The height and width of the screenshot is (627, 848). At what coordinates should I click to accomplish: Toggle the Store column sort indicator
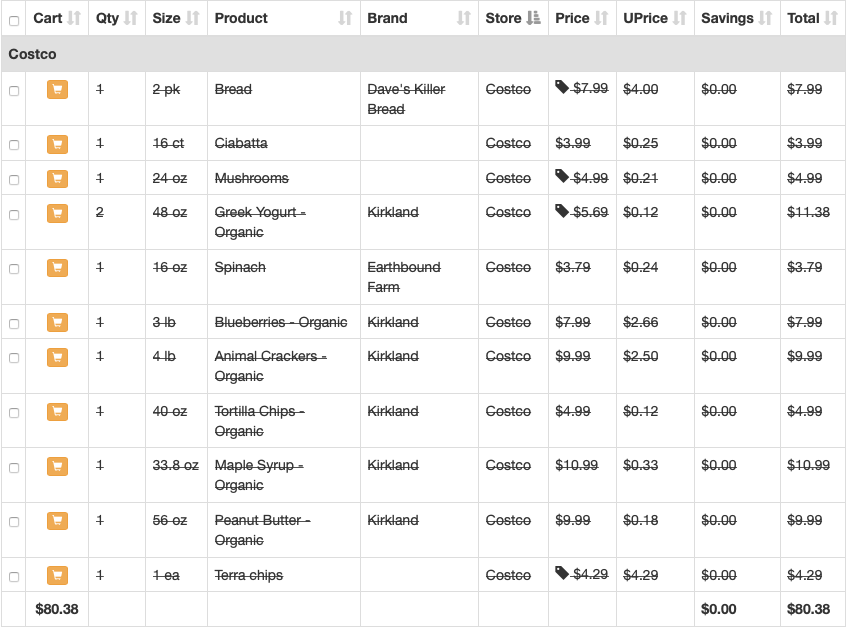[x=533, y=18]
